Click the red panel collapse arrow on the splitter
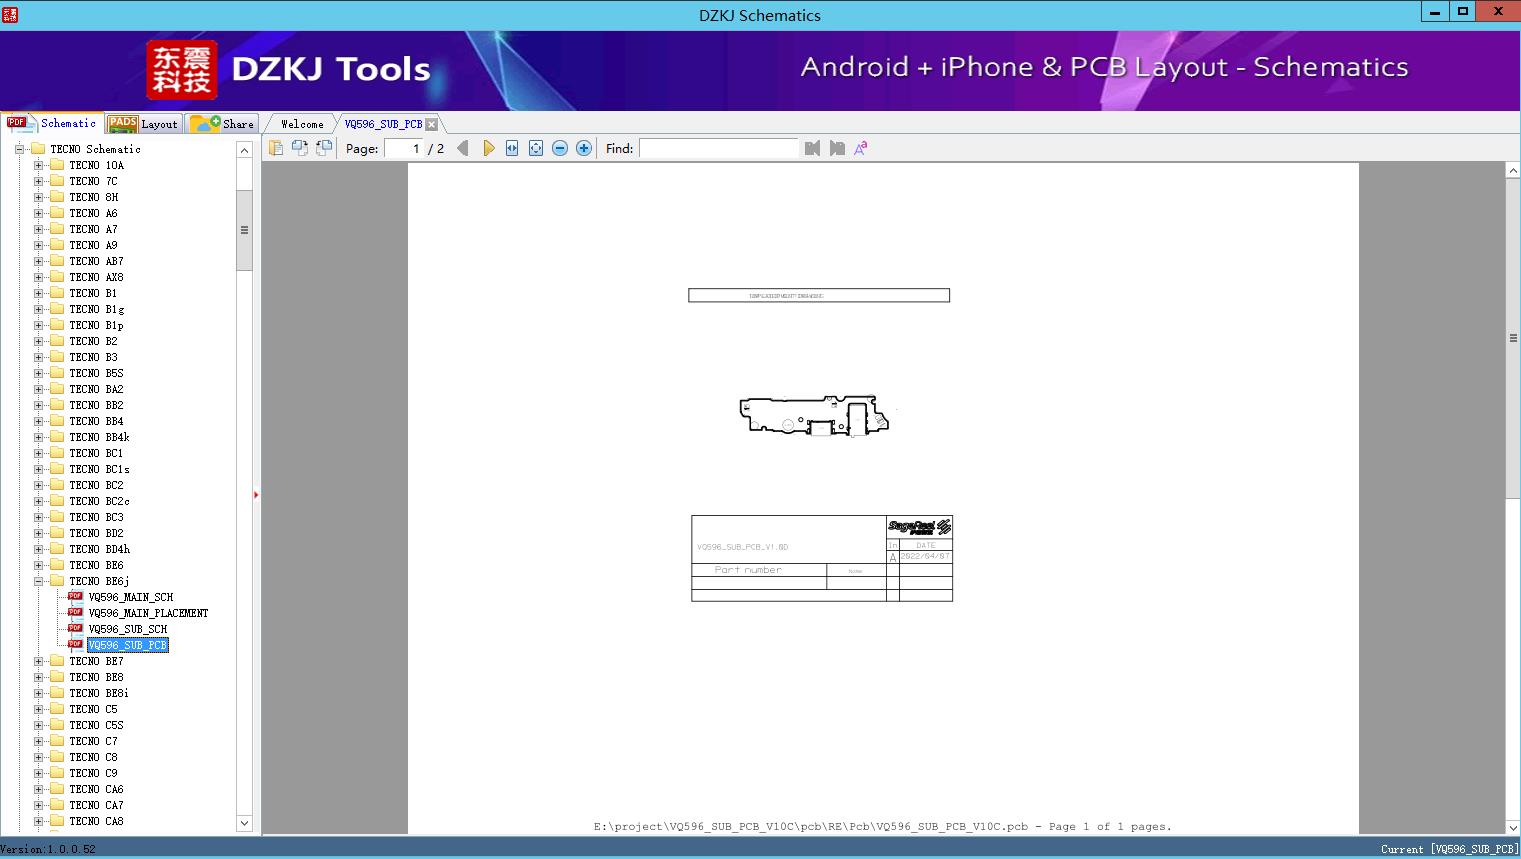This screenshot has height=859, width=1521. pos(256,494)
